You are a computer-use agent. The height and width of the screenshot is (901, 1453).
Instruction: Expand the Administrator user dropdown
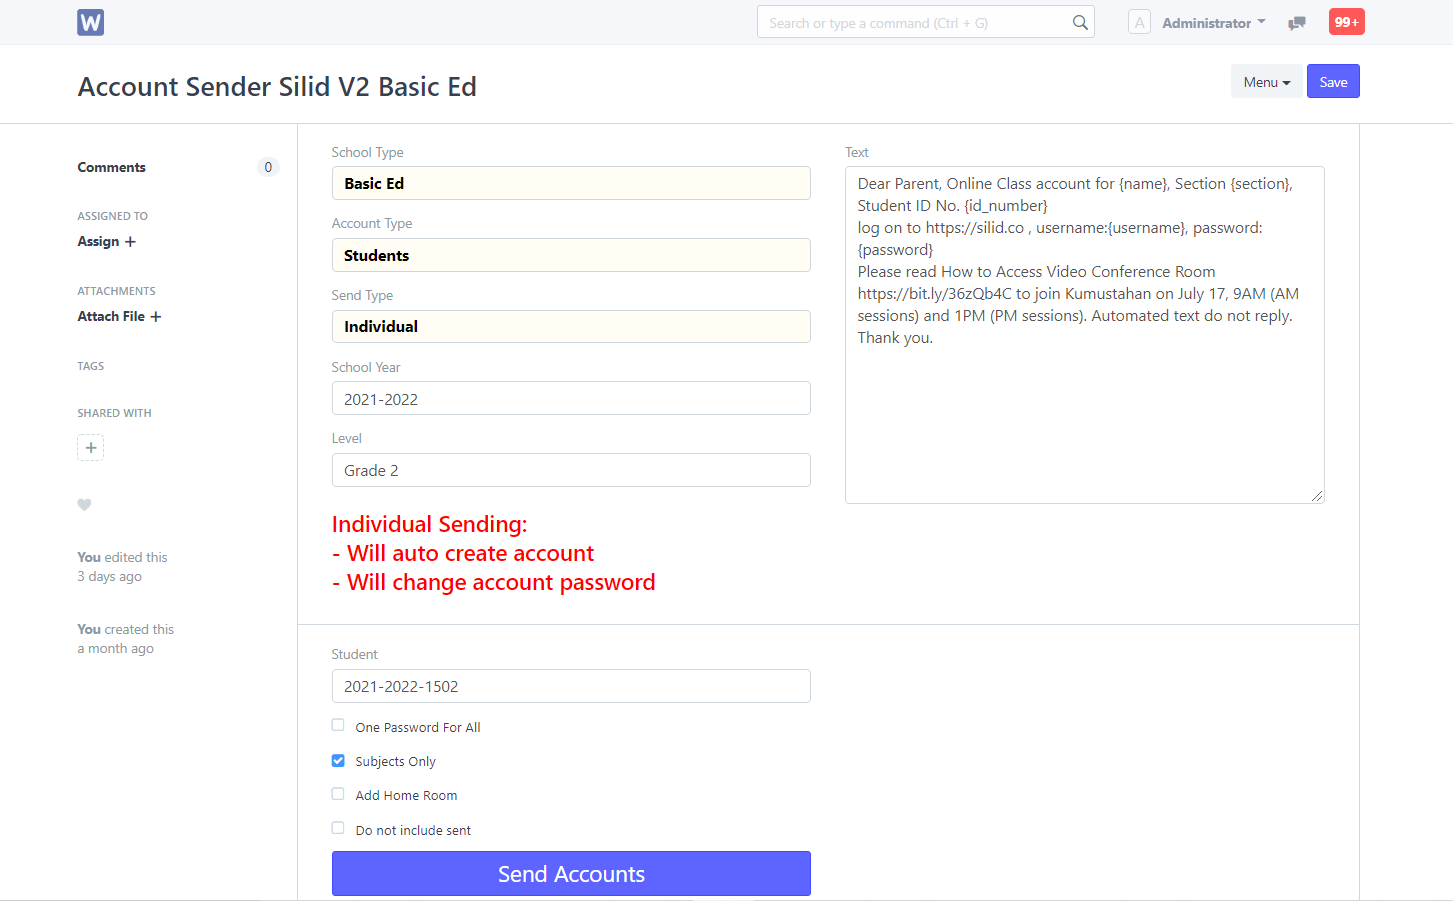[1214, 23]
